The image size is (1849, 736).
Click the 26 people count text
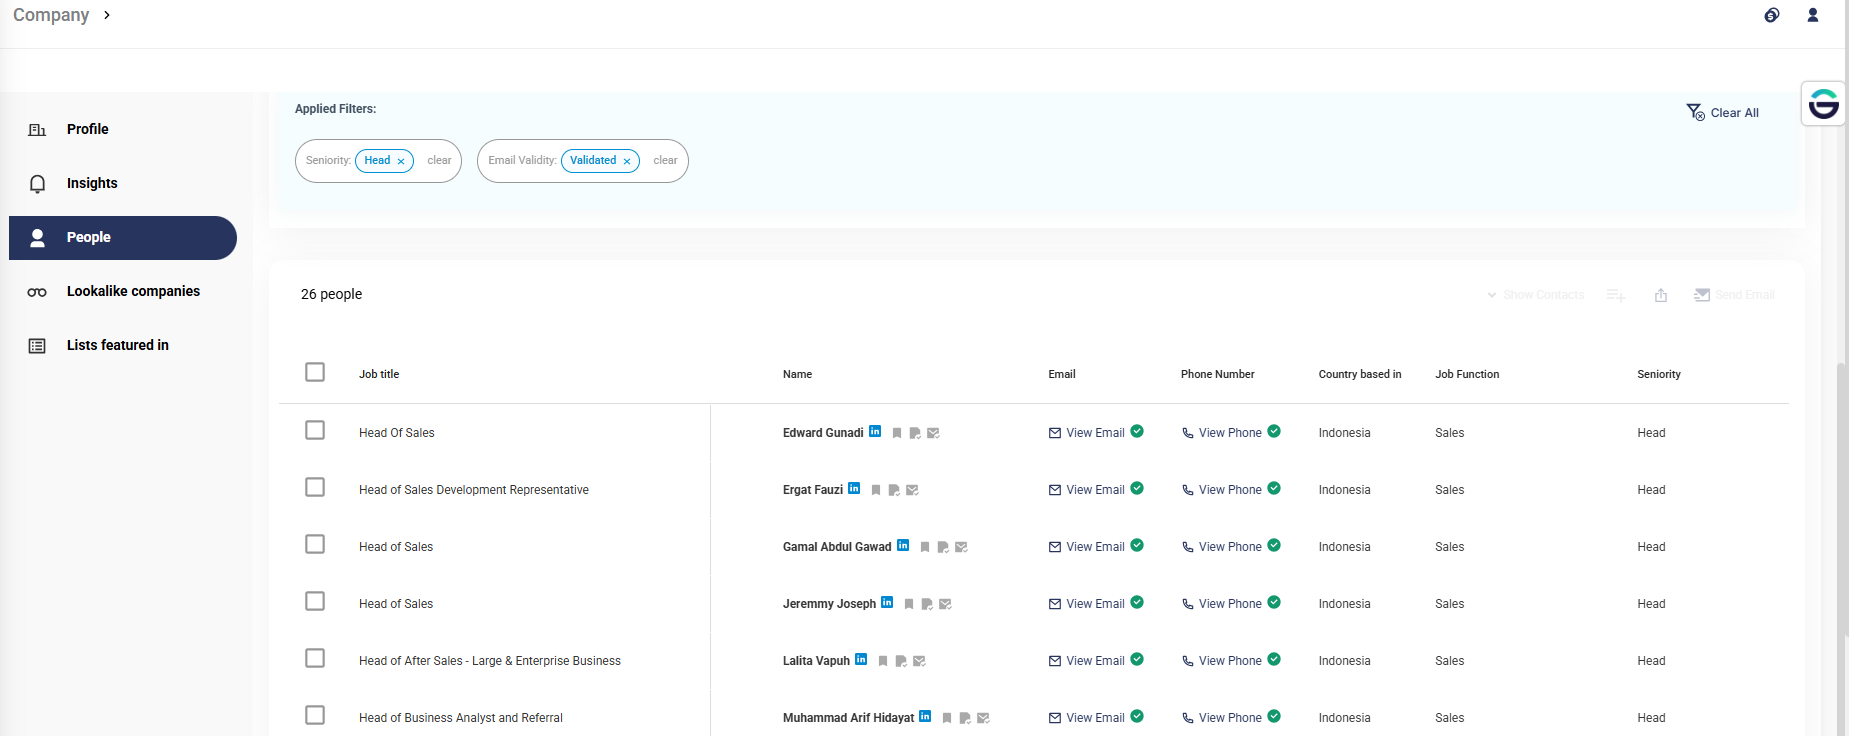[x=332, y=294]
